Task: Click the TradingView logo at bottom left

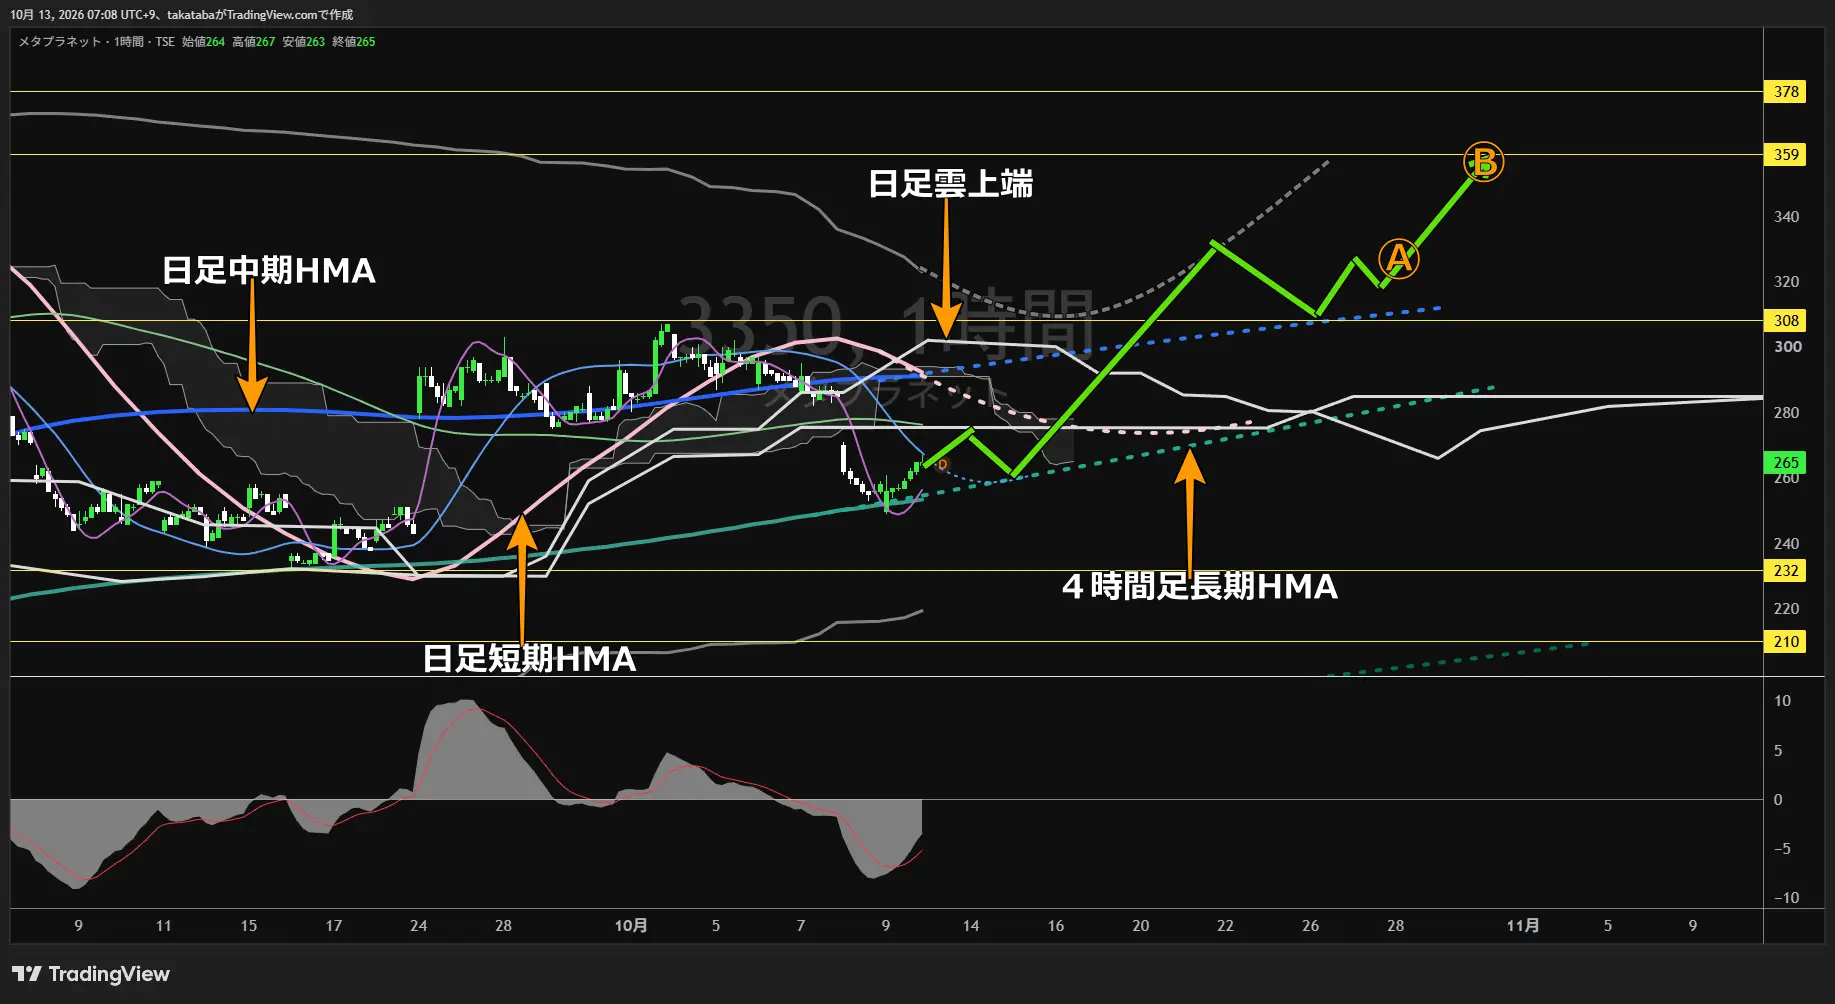Action: [91, 974]
